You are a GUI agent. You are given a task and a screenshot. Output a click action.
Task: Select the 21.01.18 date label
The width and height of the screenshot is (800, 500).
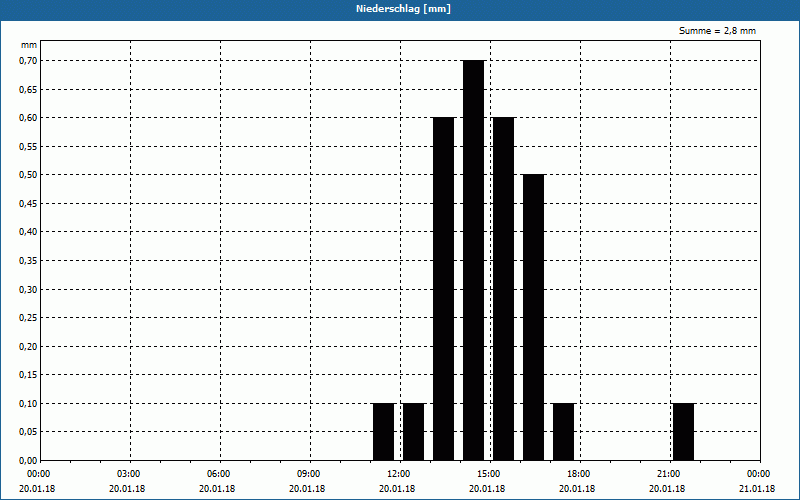(757, 489)
